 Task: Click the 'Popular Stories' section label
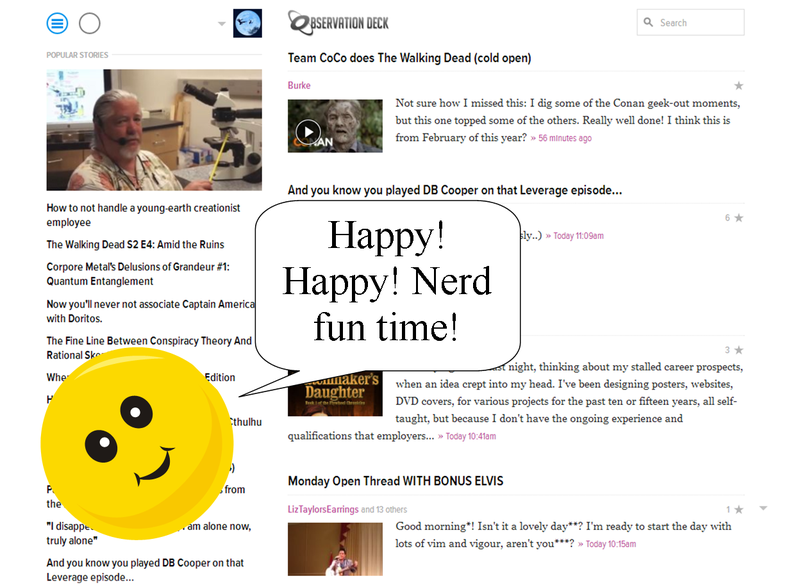click(77, 55)
